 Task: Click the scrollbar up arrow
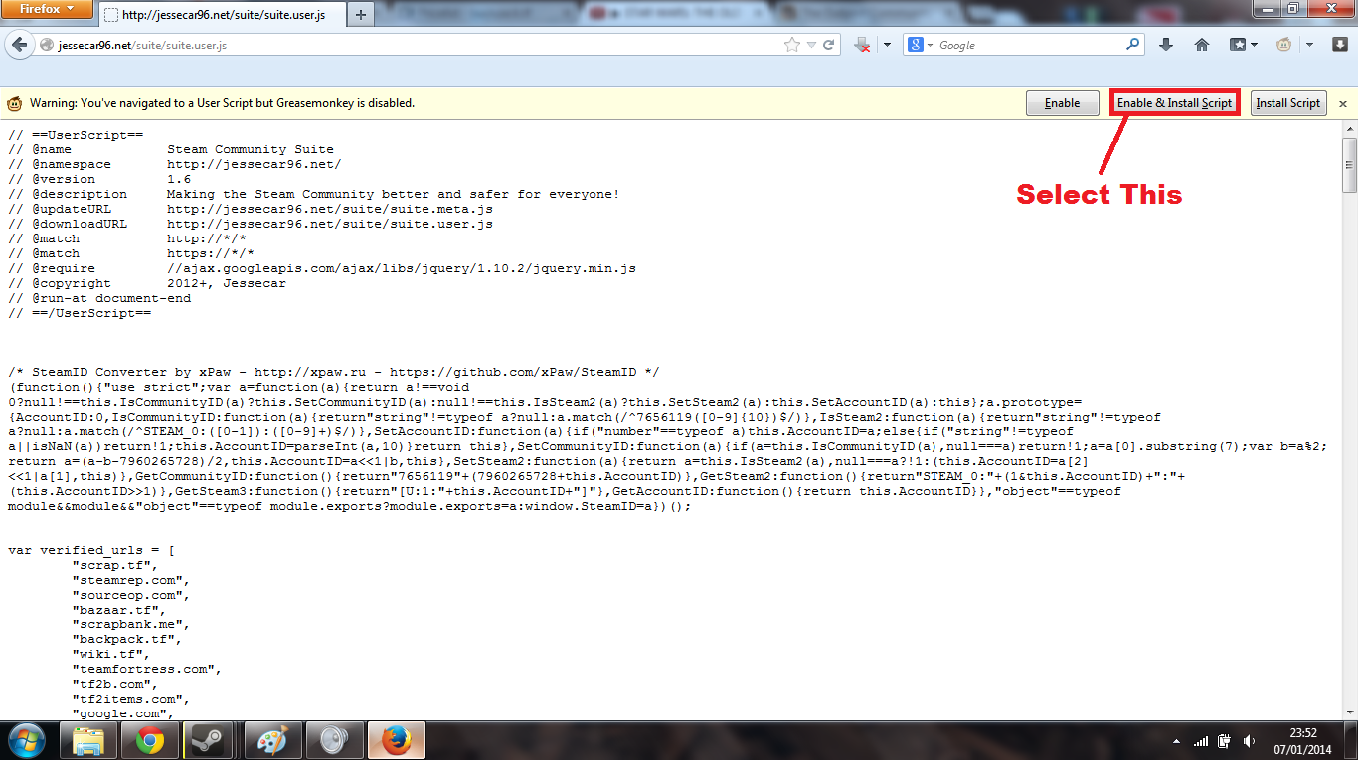pyautogui.click(x=1349, y=129)
